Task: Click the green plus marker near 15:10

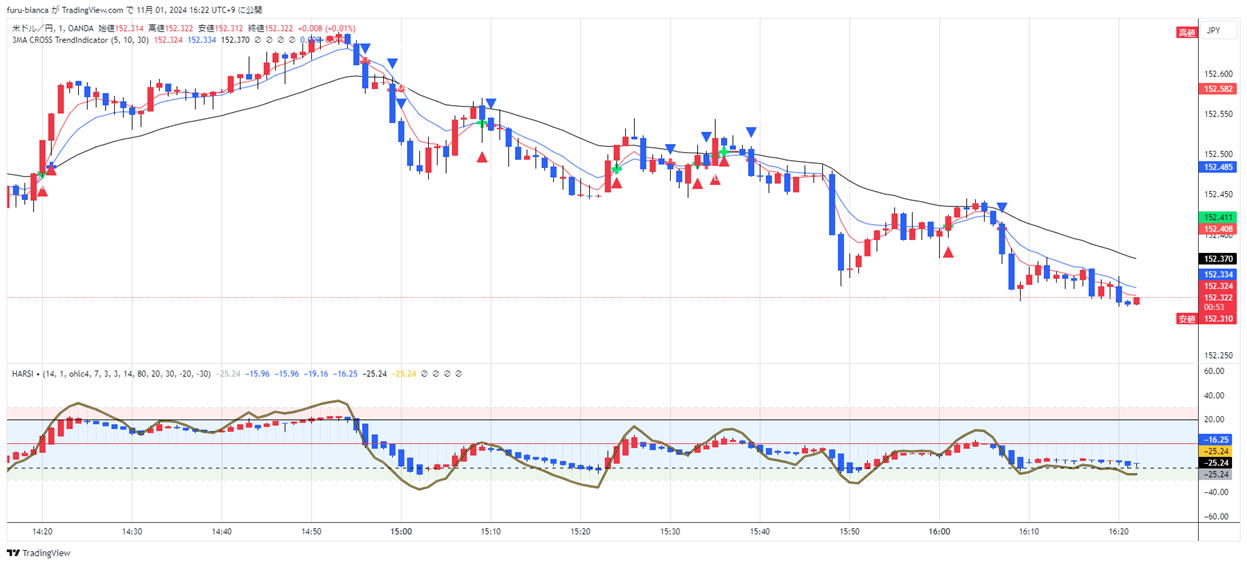Action: click(482, 122)
